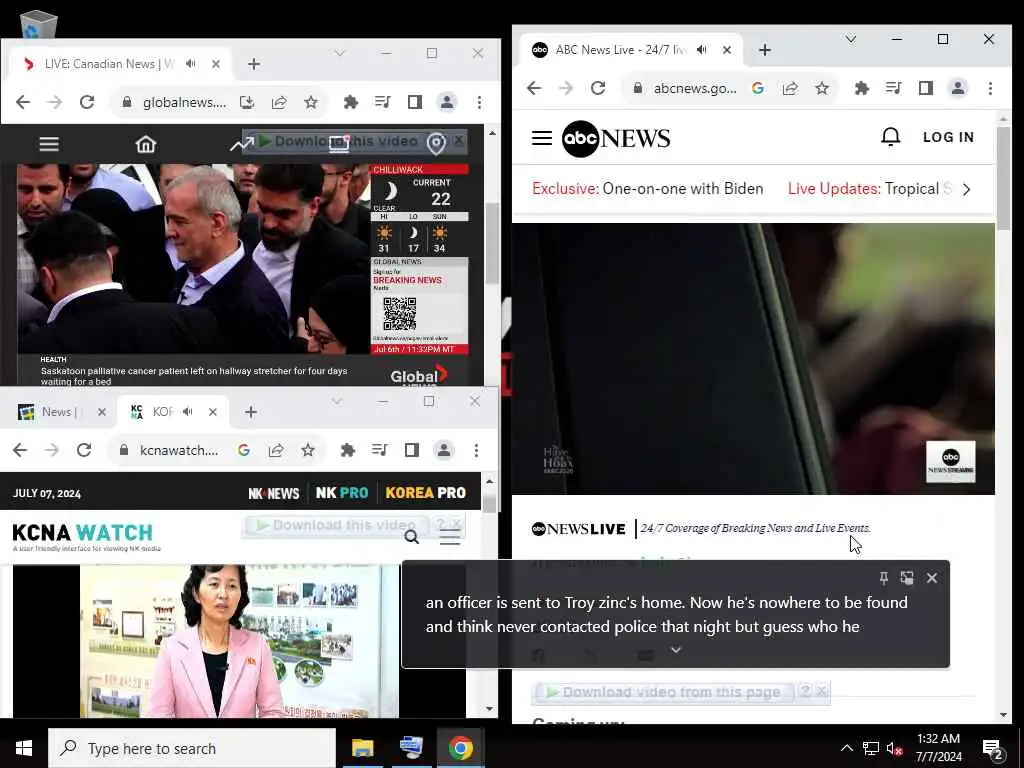Show hidden system tray icons
The image size is (1024, 768).
pos(846,748)
